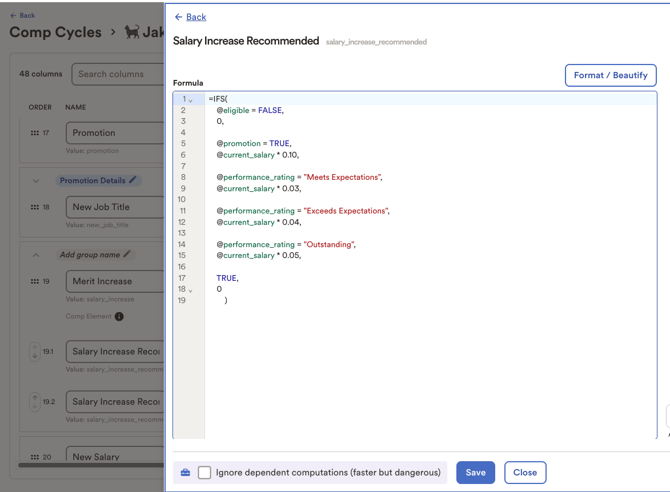This screenshot has height=492, width=670.
Task: Edit Promotion Details group name pencil
Action: (x=132, y=180)
